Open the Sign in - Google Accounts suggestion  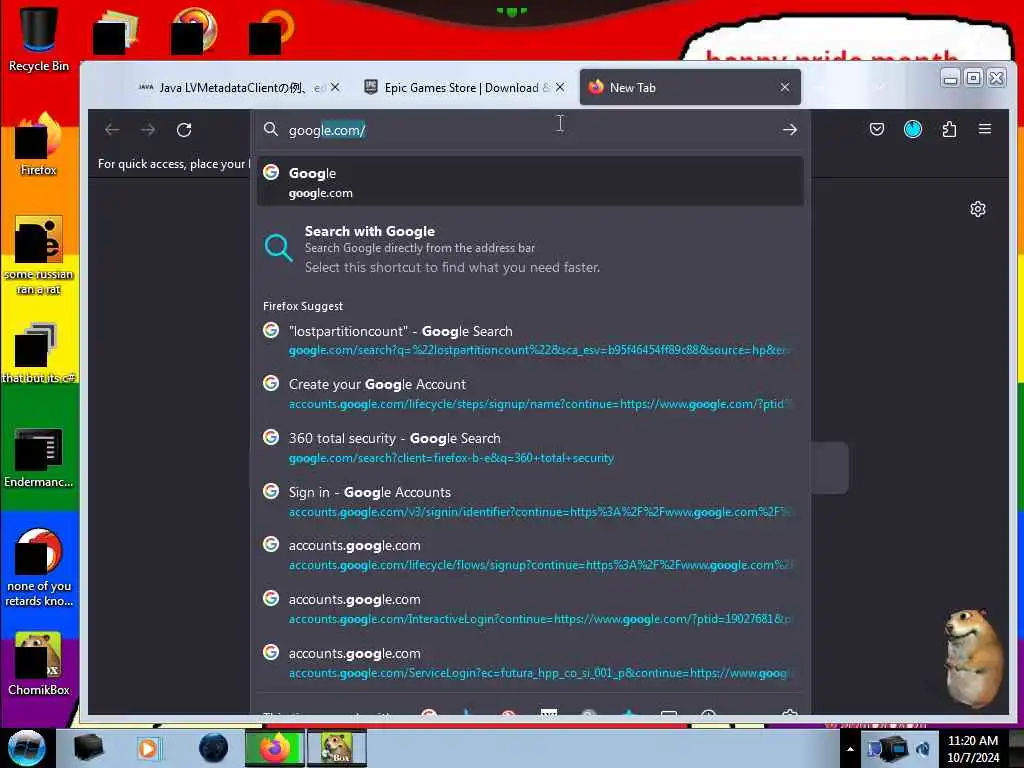coord(530,501)
